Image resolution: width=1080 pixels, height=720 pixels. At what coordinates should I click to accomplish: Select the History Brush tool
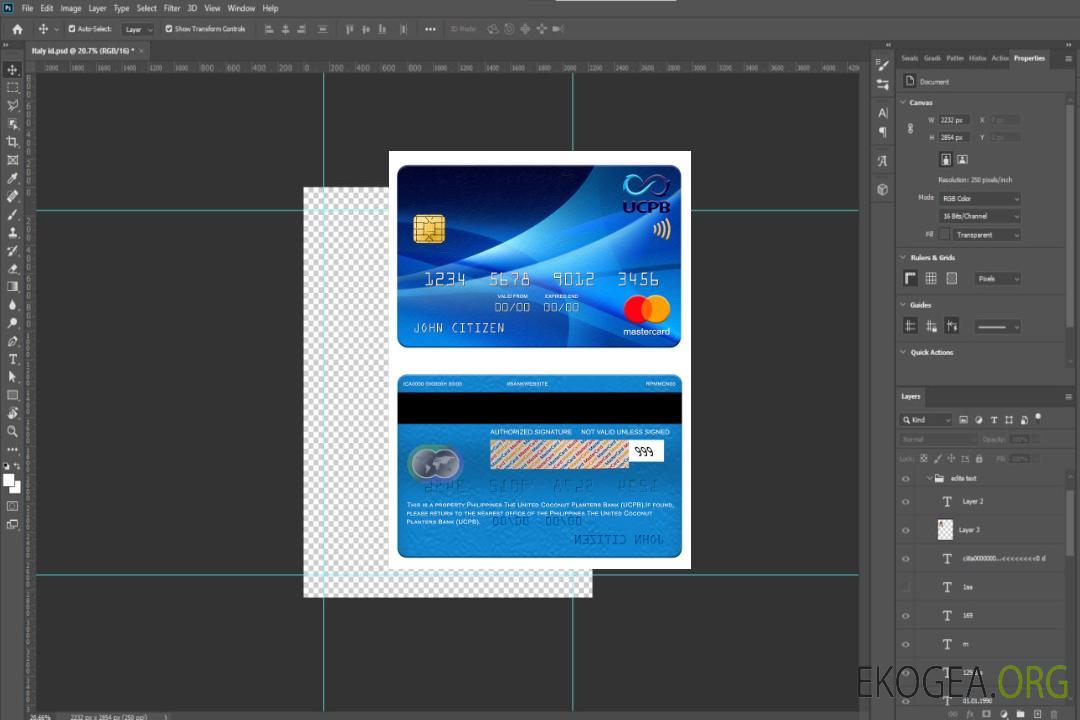(x=12, y=251)
